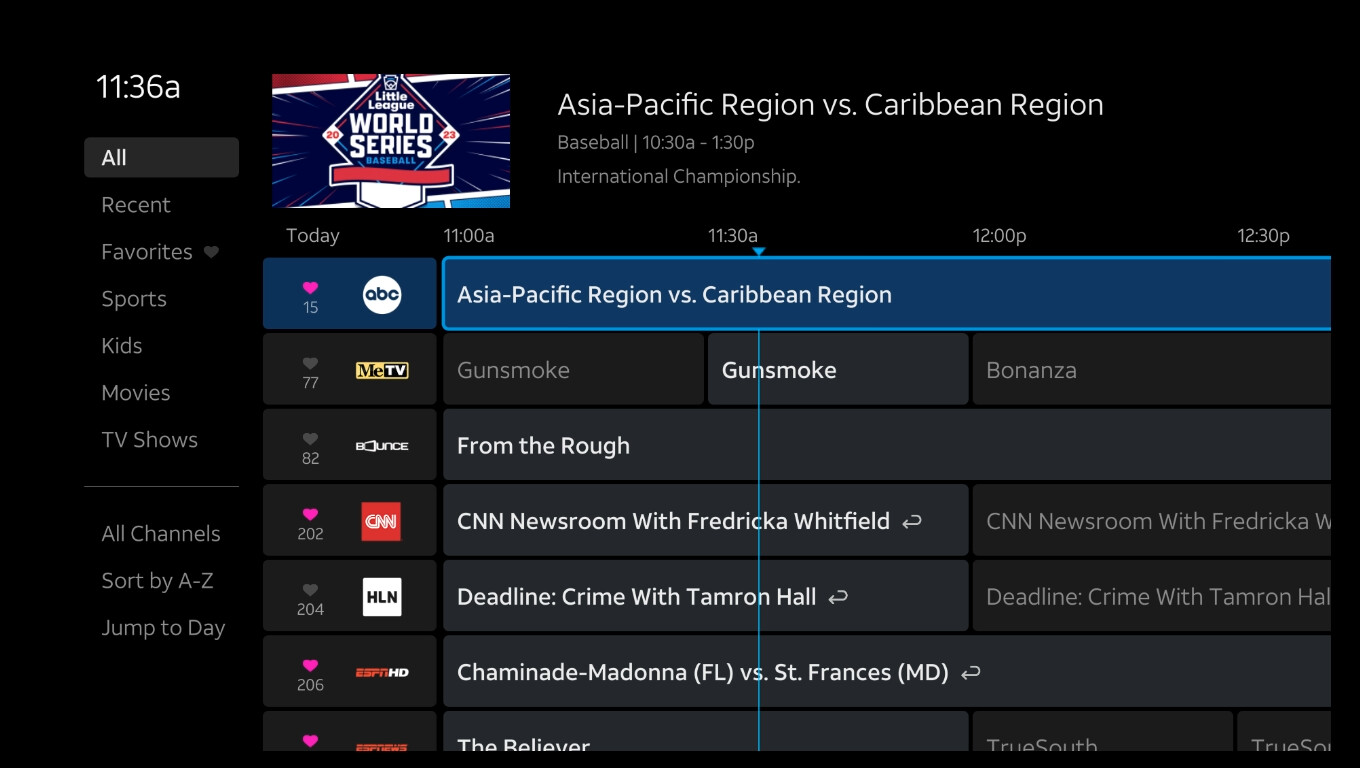Open the All Channels filter
Viewport: 1360px width, 768px height.
(x=161, y=534)
